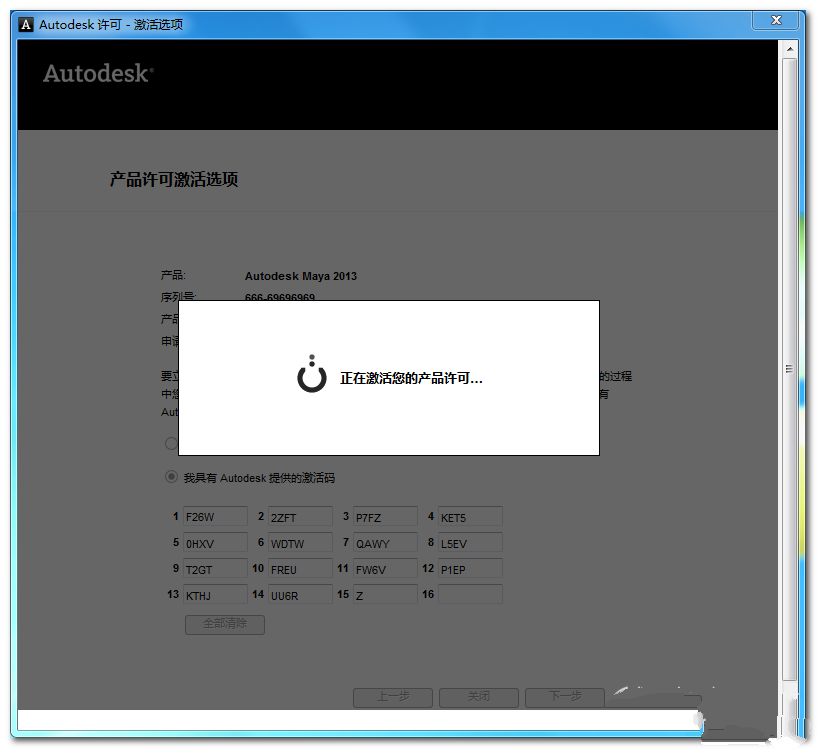
Task: Click activation code field 12 with P1EP
Action: coord(470,568)
